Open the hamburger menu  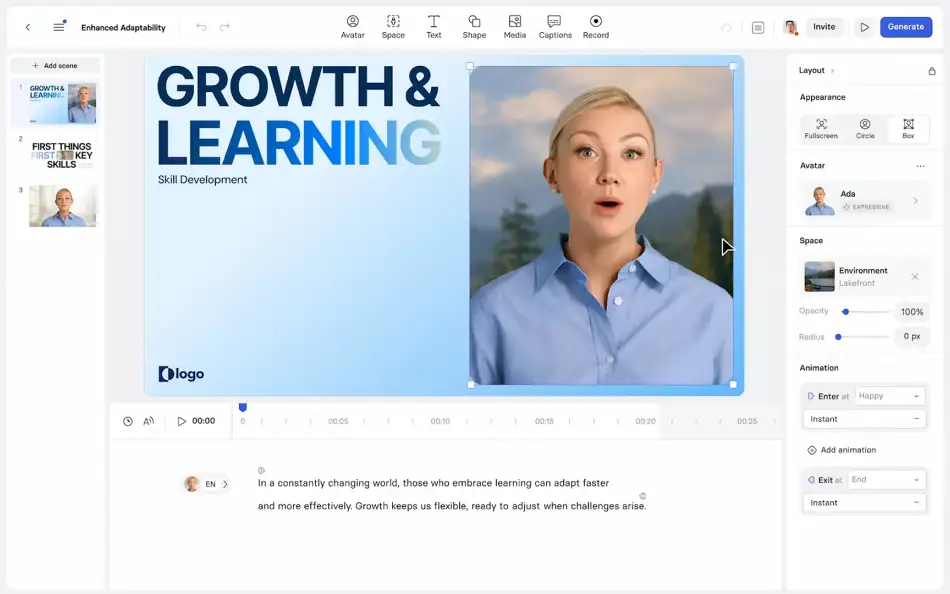[59, 27]
